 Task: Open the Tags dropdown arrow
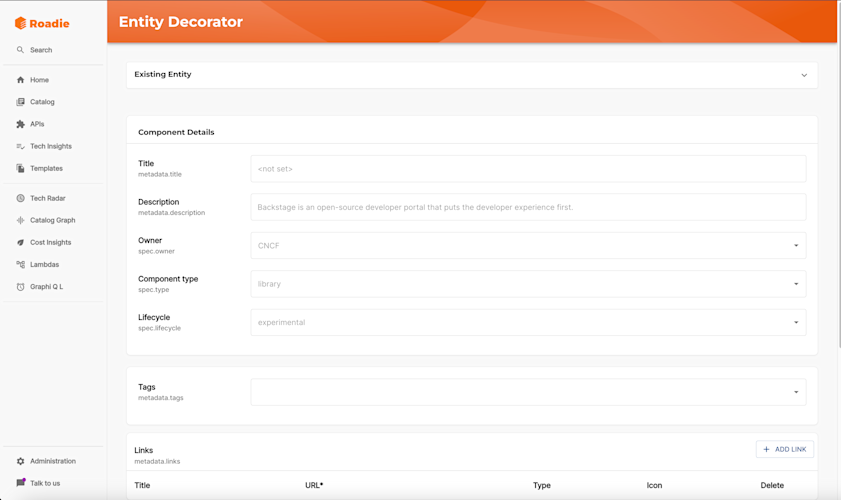click(796, 392)
